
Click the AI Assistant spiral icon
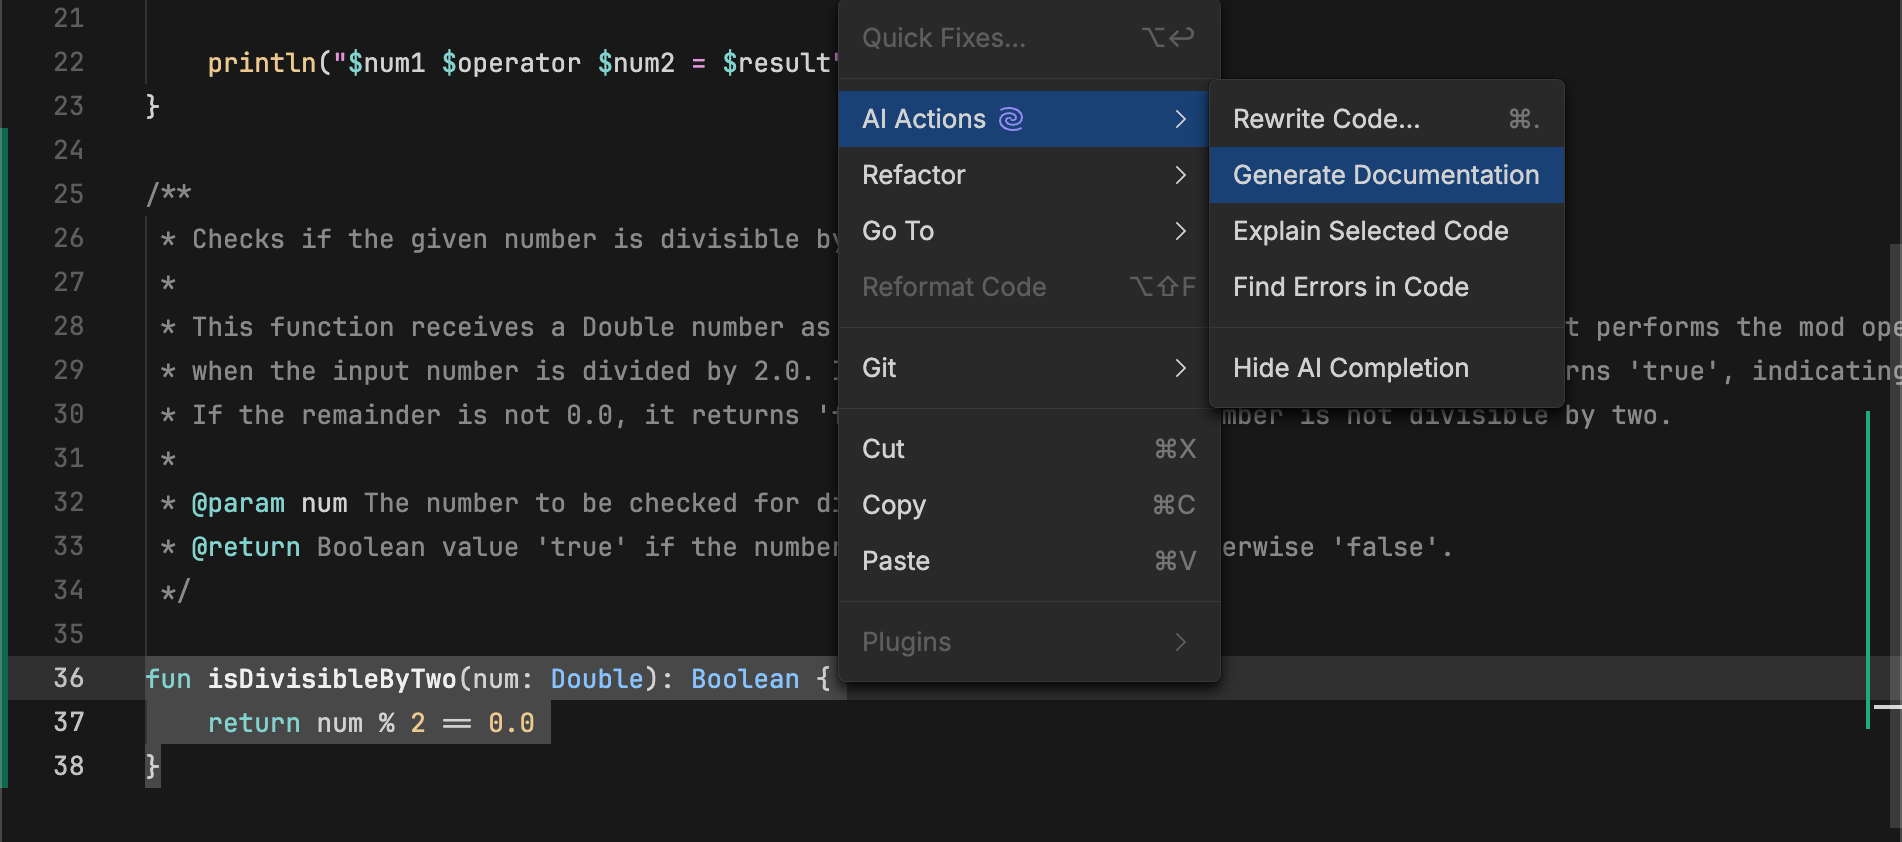(x=1011, y=120)
